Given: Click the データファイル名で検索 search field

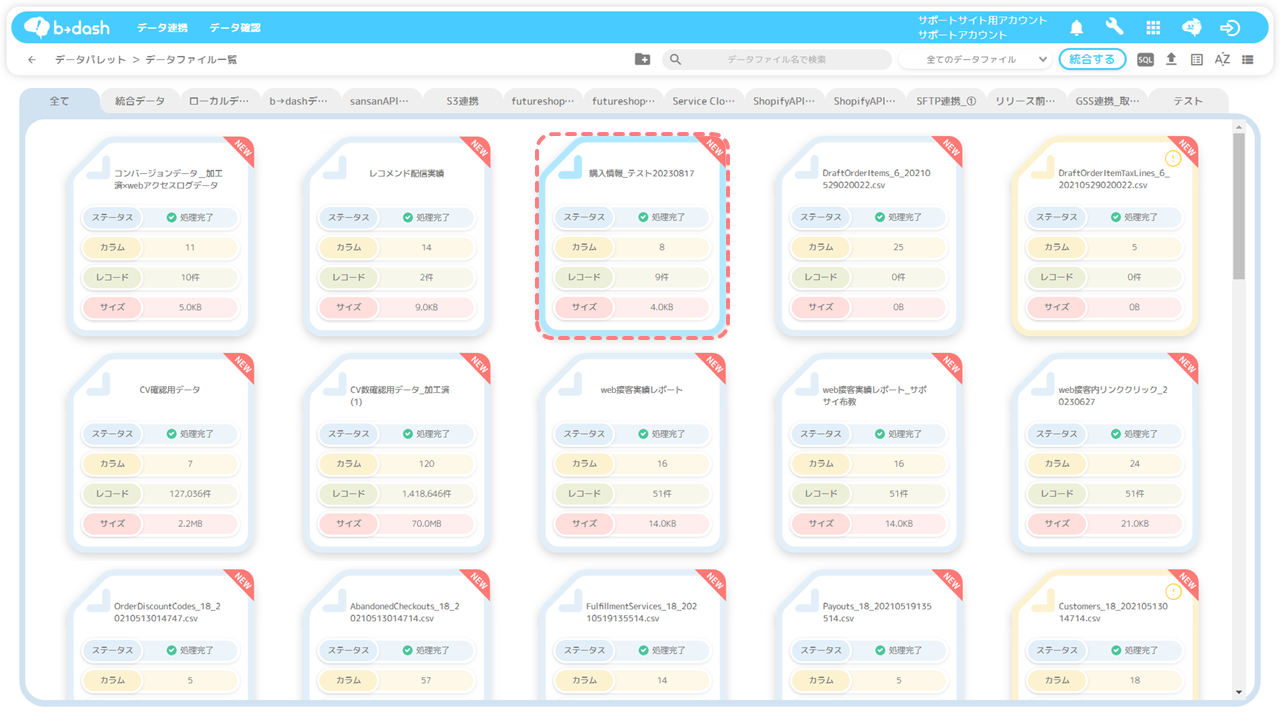Looking at the screenshot, I should (x=776, y=60).
